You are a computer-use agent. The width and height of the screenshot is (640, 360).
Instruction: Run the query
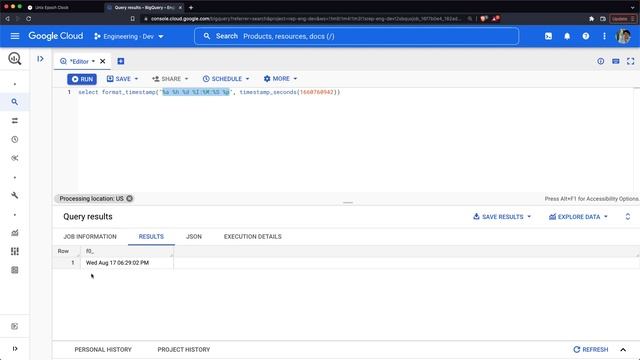tap(82, 79)
